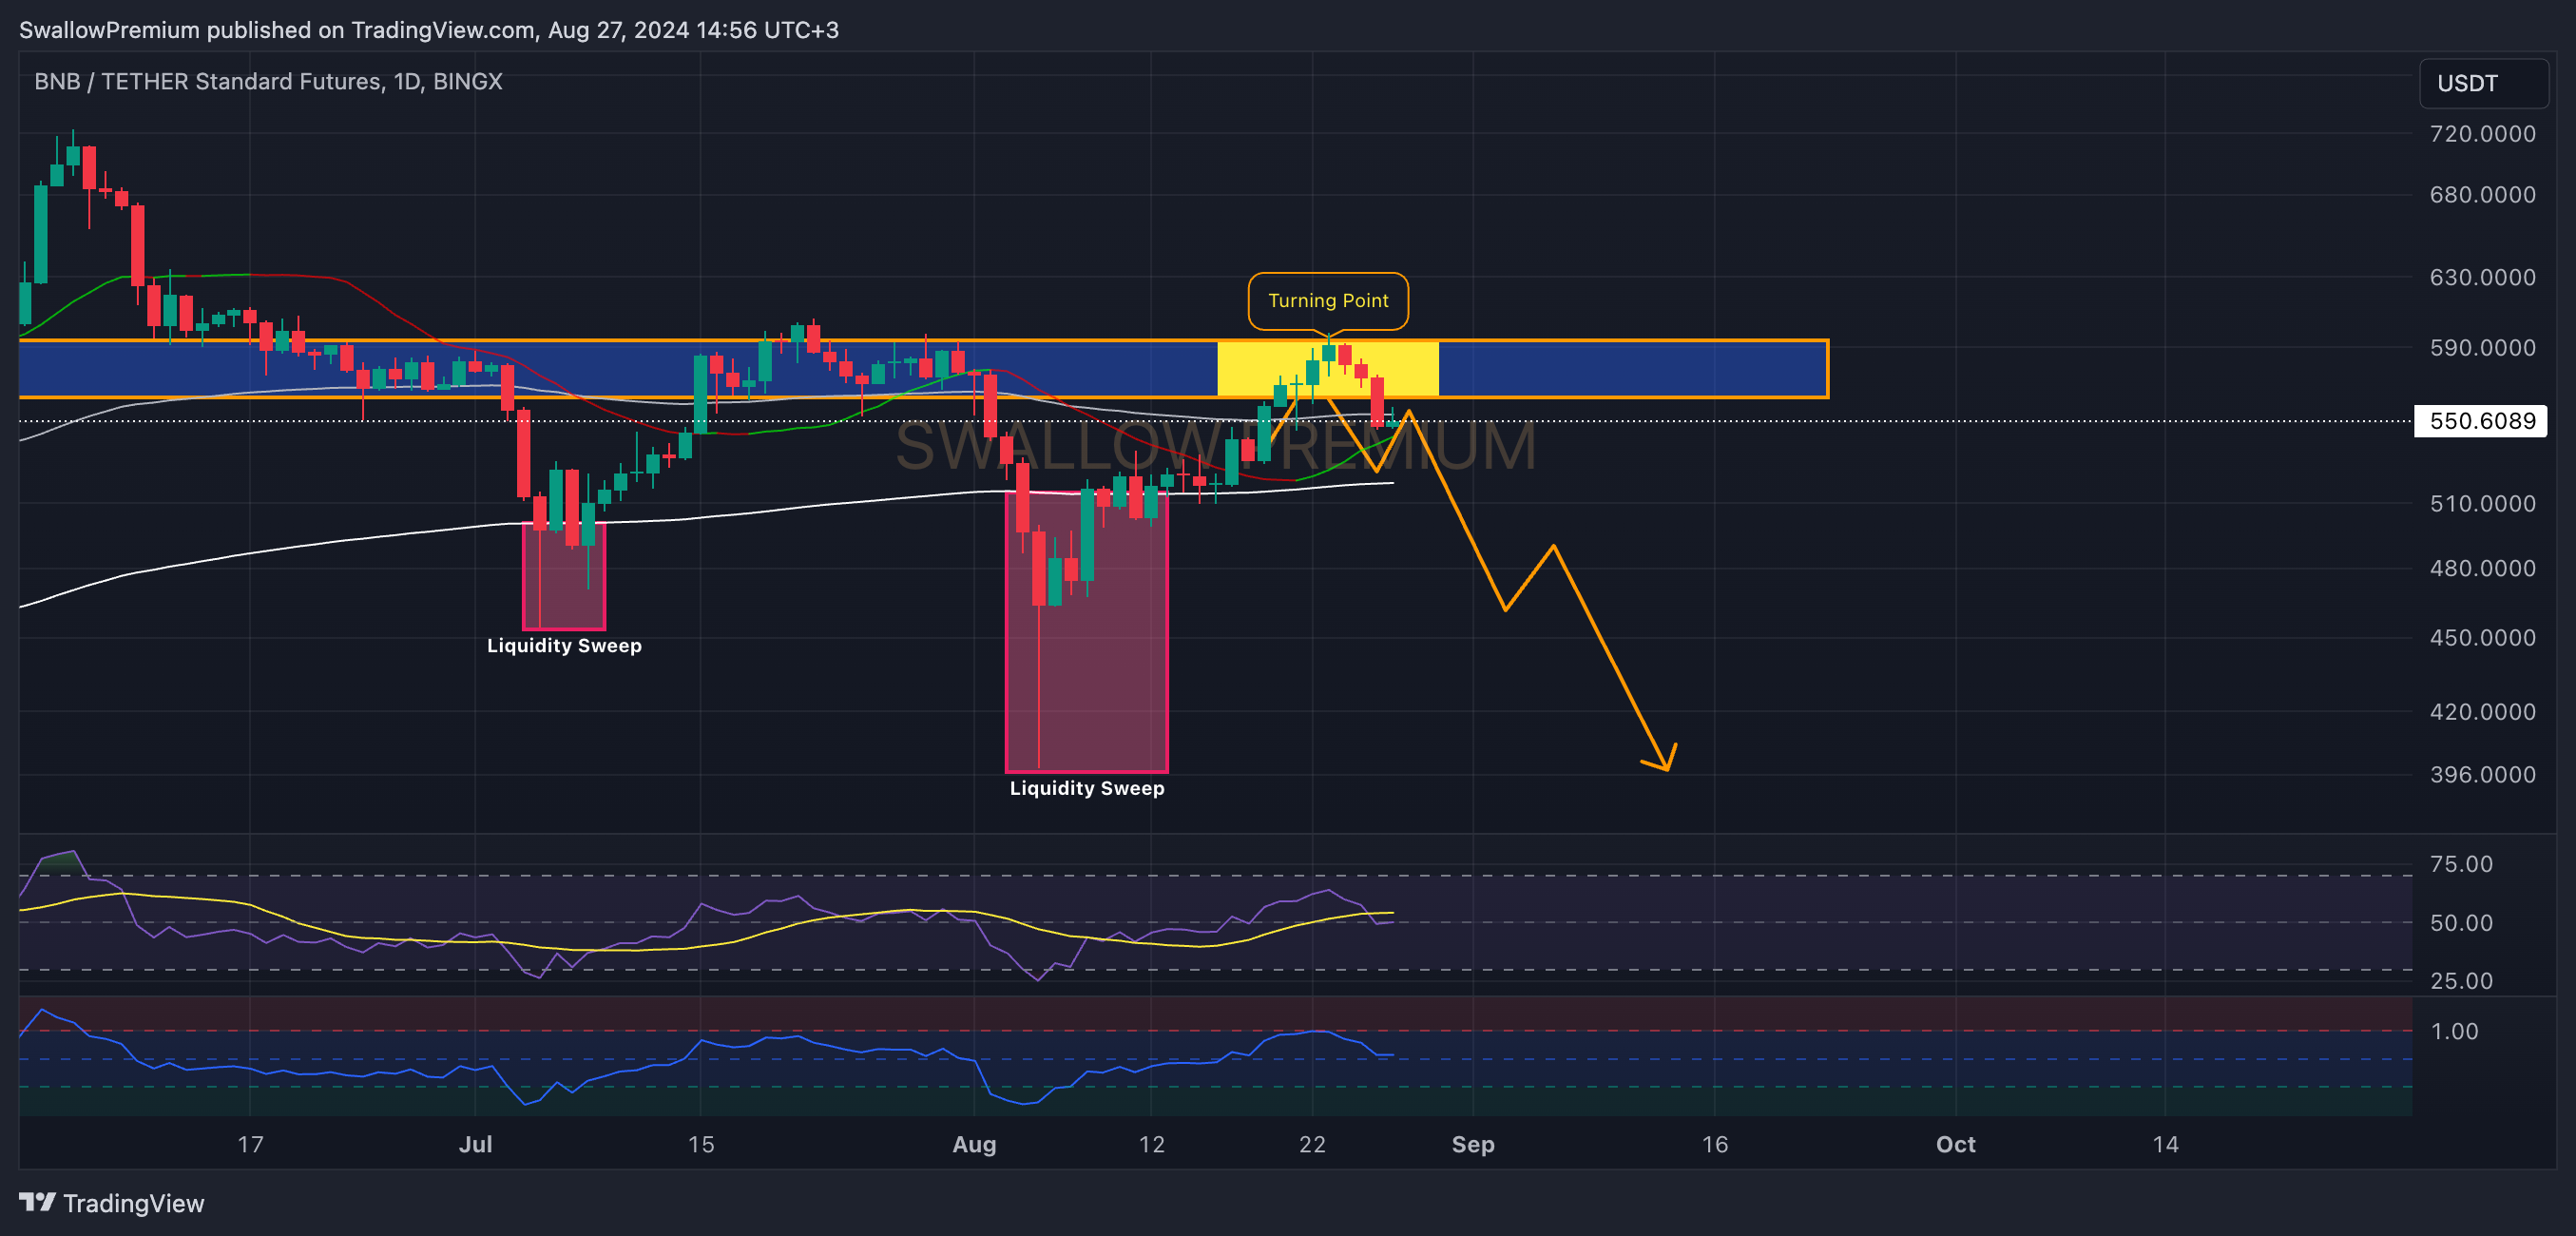This screenshot has height=1236, width=2576.
Task: Click the Turning Point callout label
Action: point(1328,300)
